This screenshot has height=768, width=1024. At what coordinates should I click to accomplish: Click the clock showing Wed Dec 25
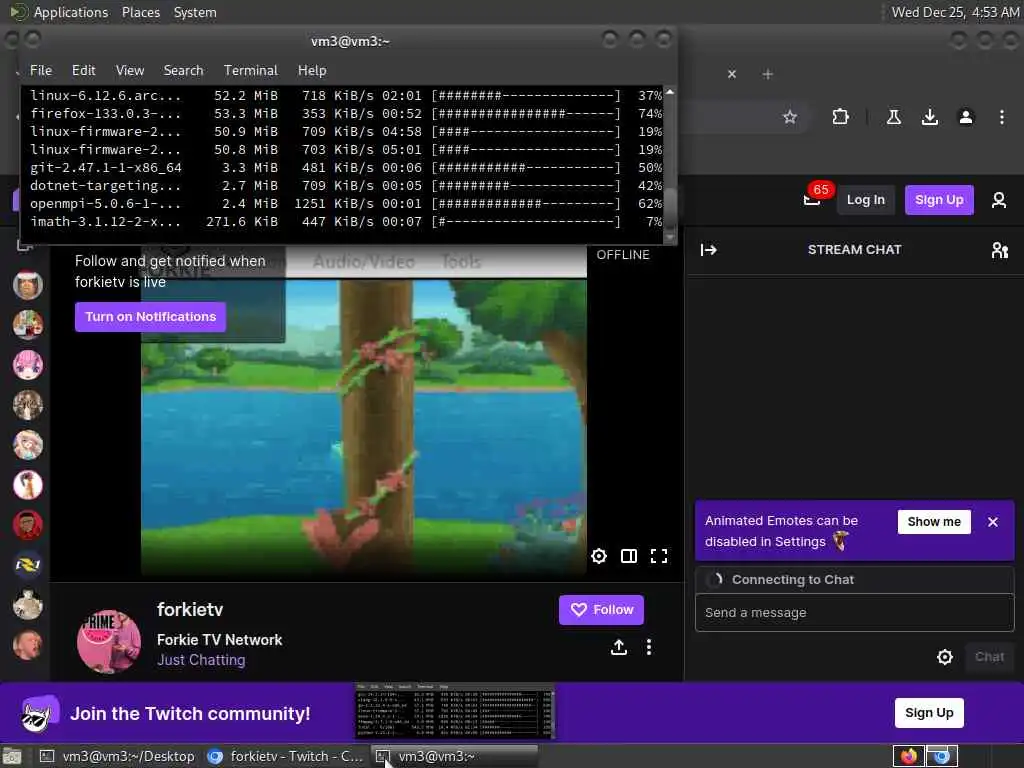955,12
